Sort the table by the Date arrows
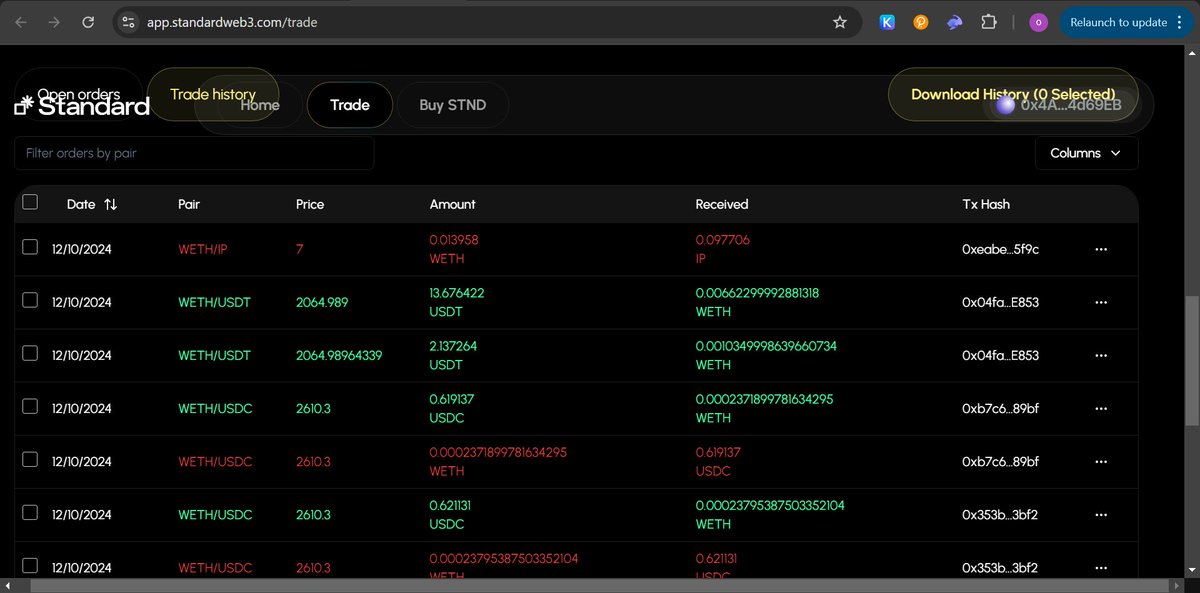 (110, 204)
